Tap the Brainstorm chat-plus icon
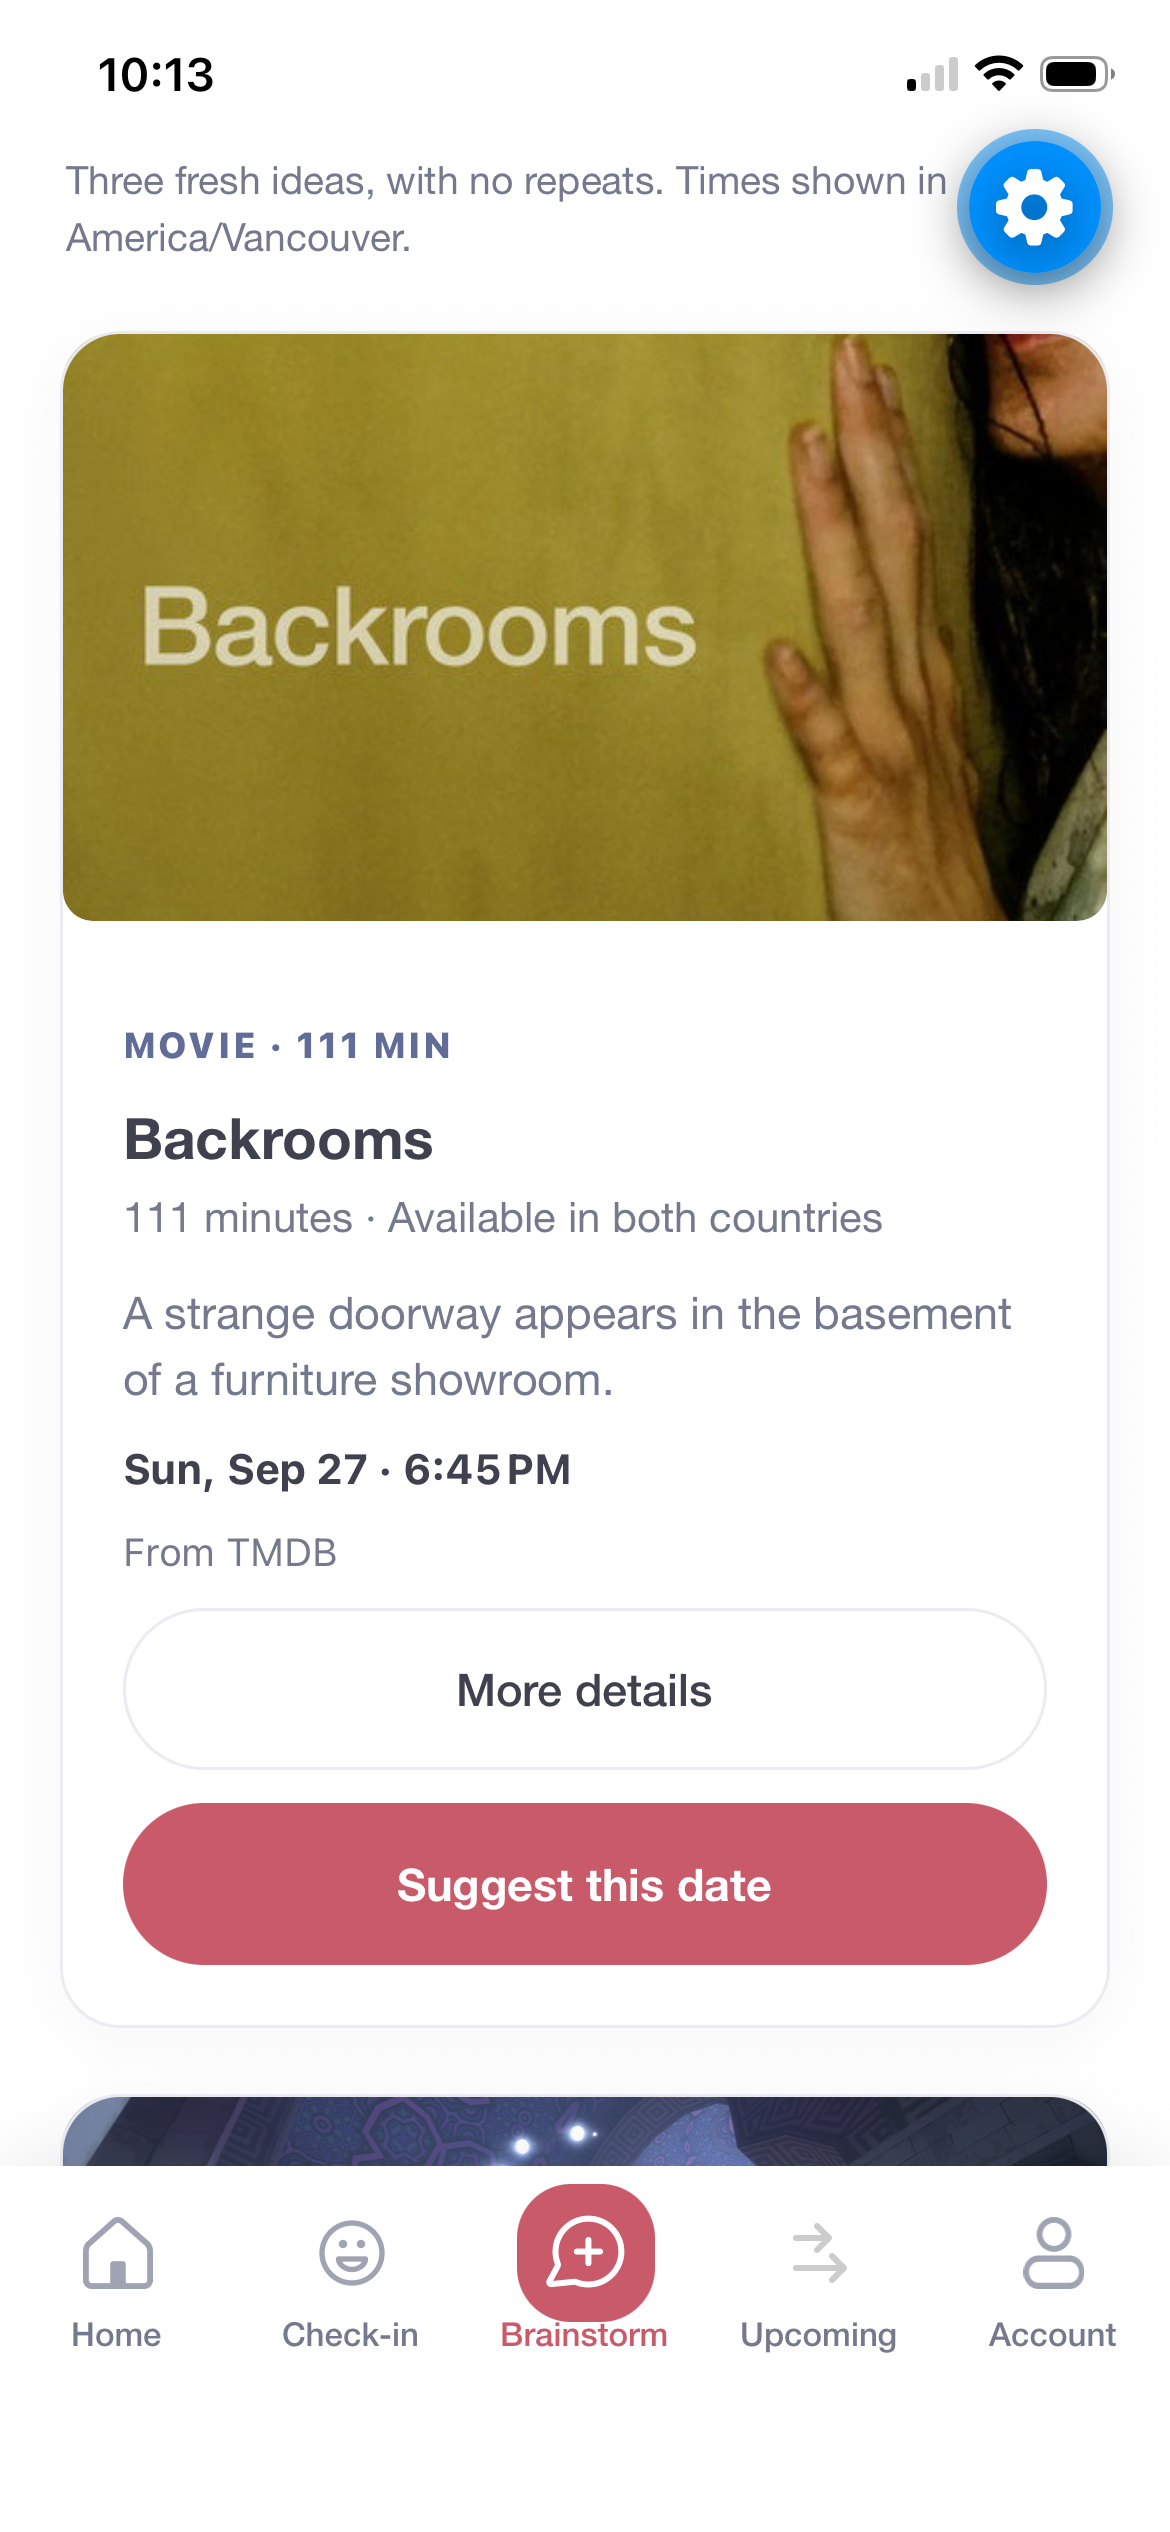The height and width of the screenshot is (2532, 1170). pos(586,2252)
